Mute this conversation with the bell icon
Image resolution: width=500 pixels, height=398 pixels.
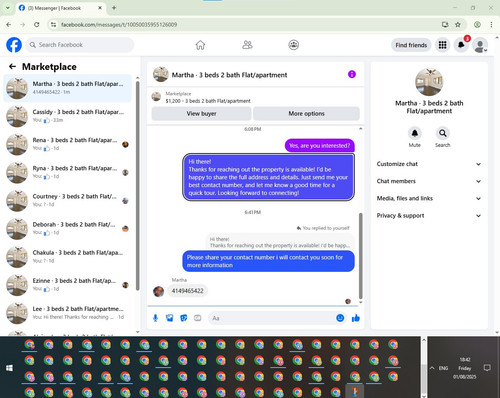coord(414,133)
